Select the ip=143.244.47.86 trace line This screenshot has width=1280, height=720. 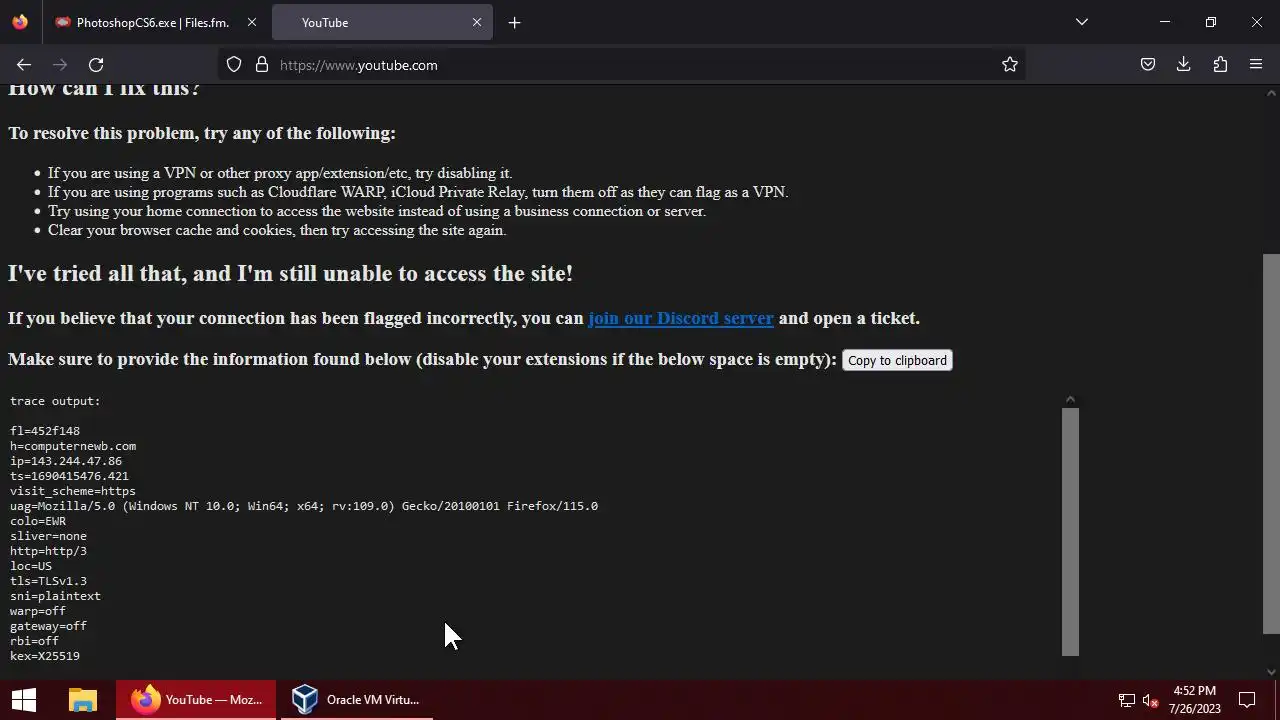click(66, 461)
